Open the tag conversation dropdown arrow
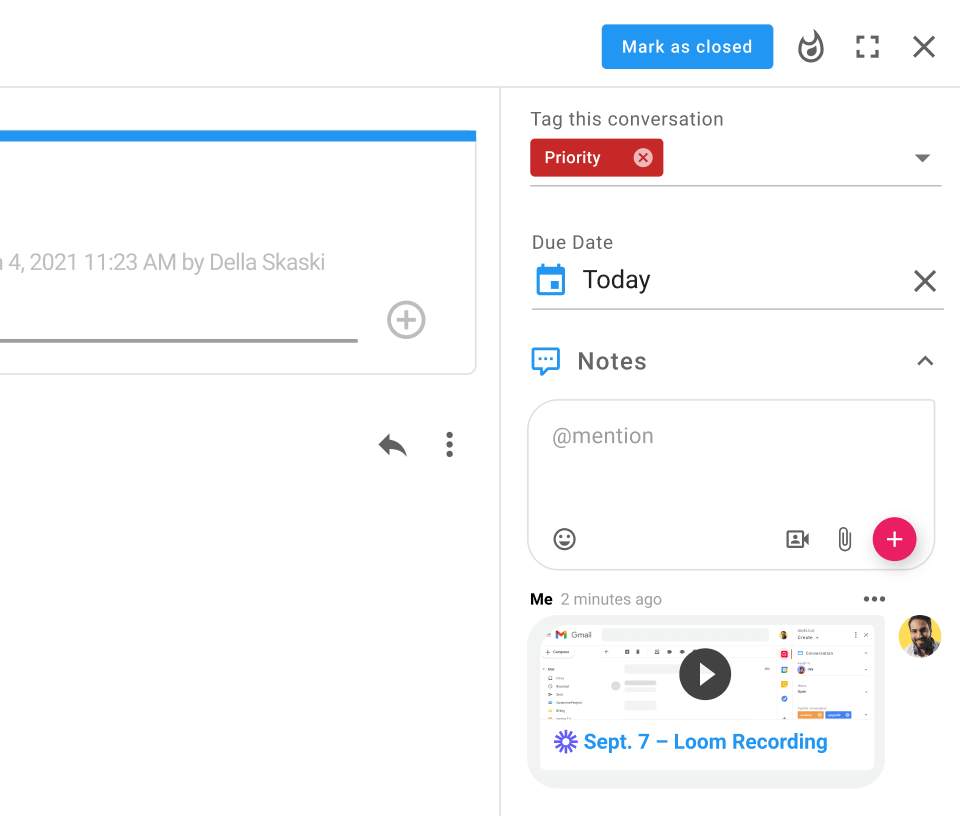 tap(922, 158)
